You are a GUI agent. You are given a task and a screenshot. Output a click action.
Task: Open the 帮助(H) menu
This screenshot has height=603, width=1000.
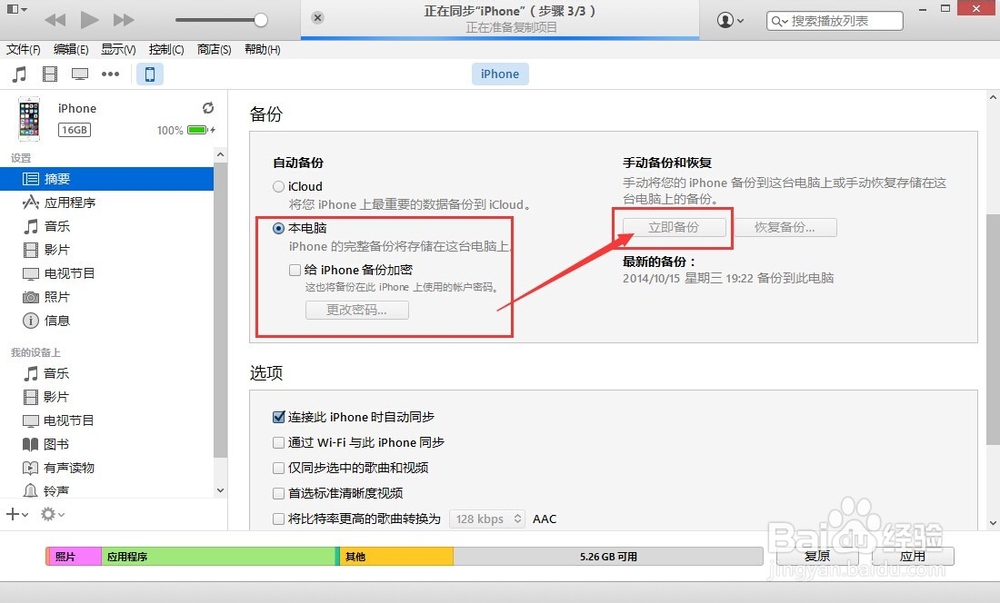(262, 49)
